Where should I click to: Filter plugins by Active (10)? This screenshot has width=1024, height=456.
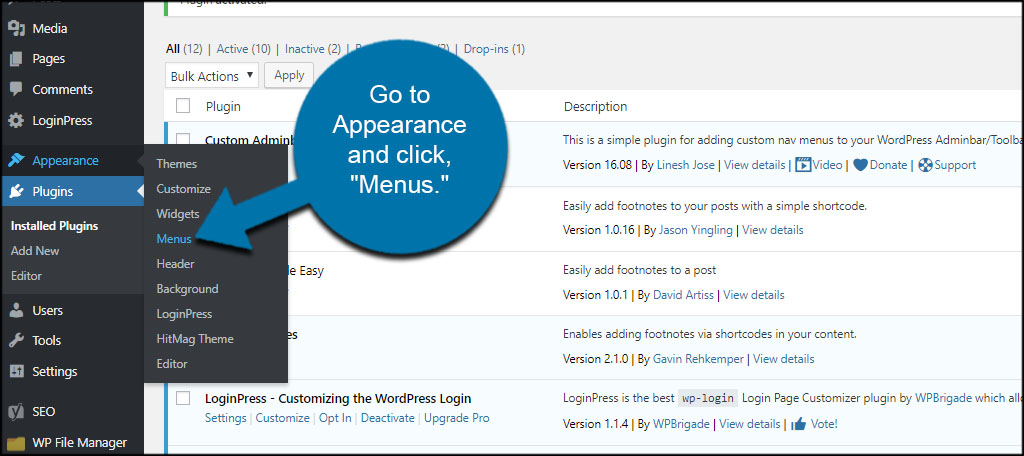(244, 49)
